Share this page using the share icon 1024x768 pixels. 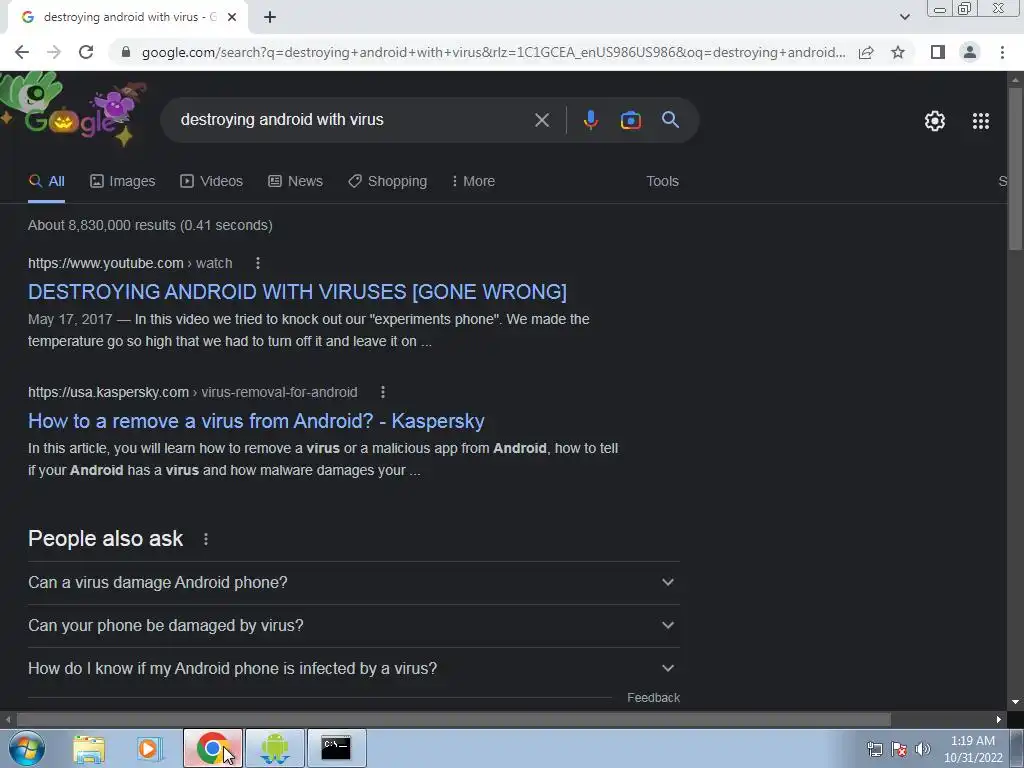pos(866,52)
